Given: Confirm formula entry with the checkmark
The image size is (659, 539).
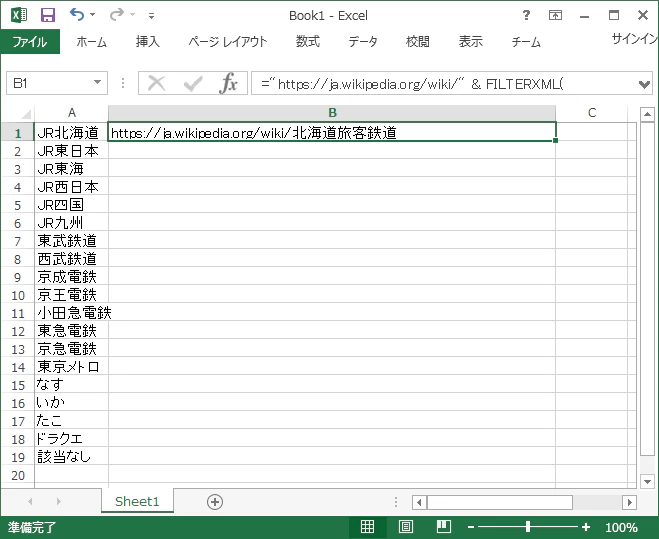Looking at the screenshot, I should [x=193, y=83].
